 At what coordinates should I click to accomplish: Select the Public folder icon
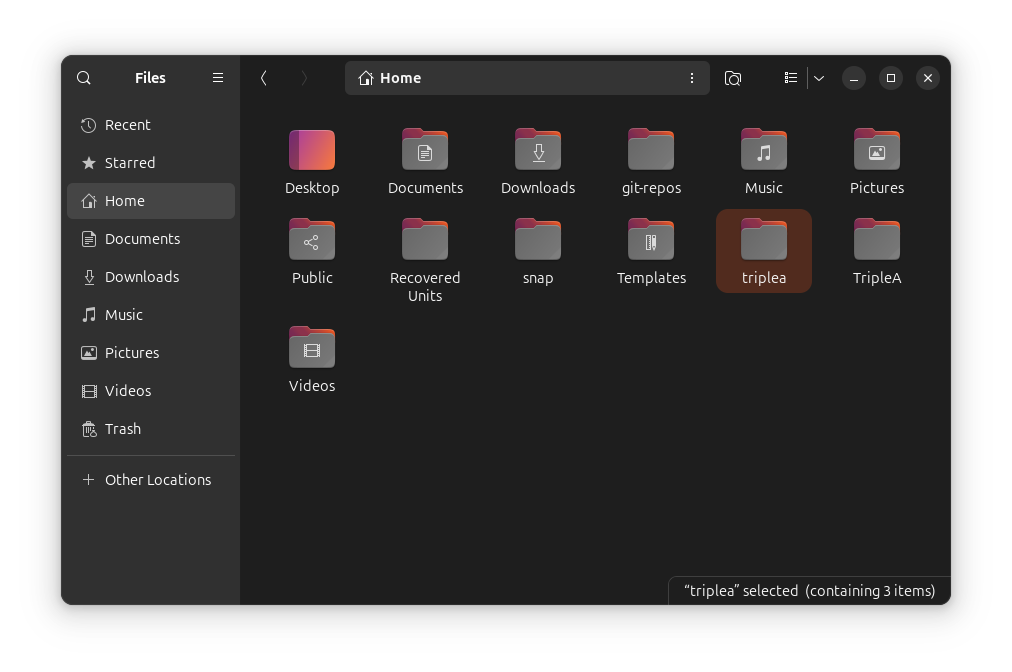pyautogui.click(x=312, y=239)
